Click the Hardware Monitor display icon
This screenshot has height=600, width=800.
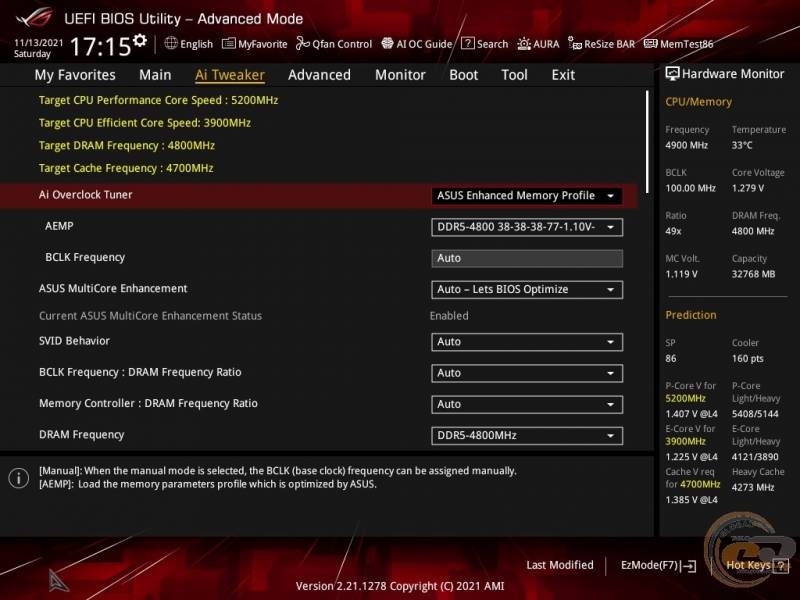pyautogui.click(x=672, y=74)
